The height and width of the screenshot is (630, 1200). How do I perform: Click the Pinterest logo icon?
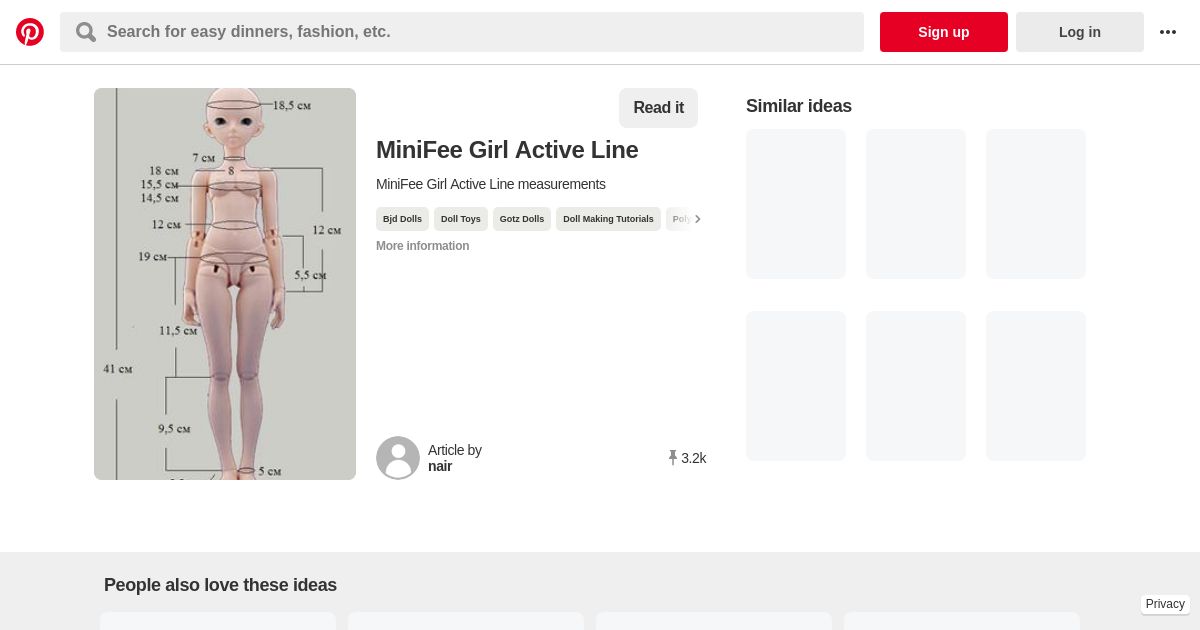coord(30,32)
